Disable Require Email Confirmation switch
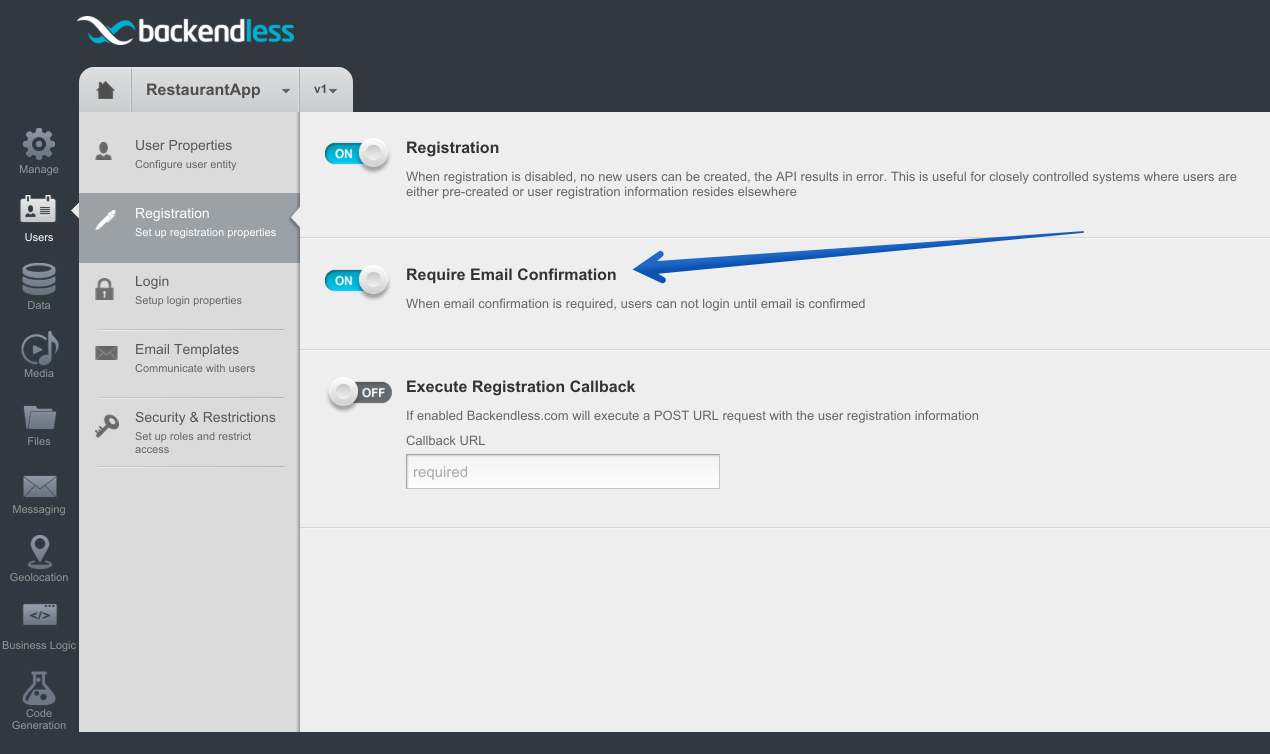The height and width of the screenshot is (754, 1270). tap(357, 281)
